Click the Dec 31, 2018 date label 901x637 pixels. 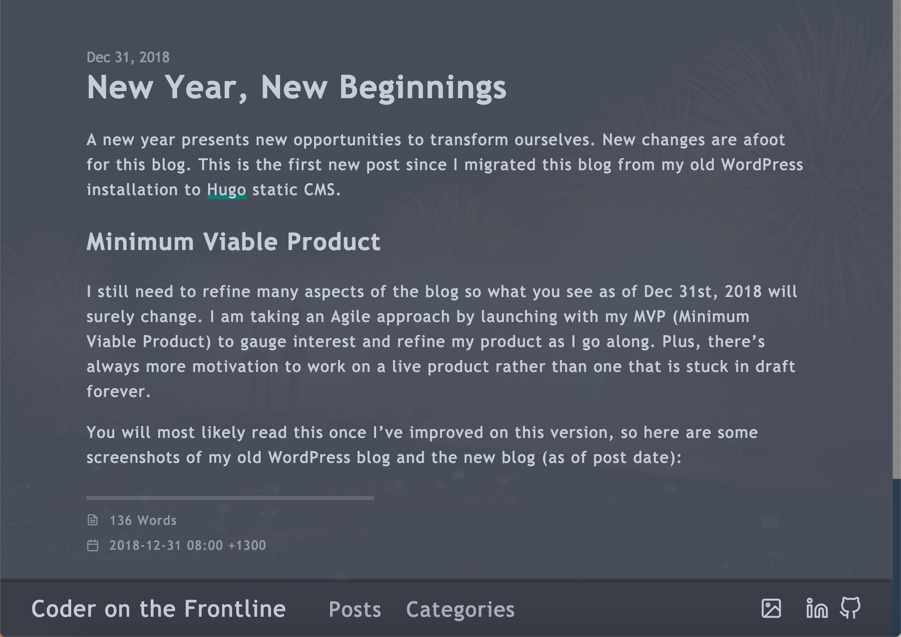point(128,57)
